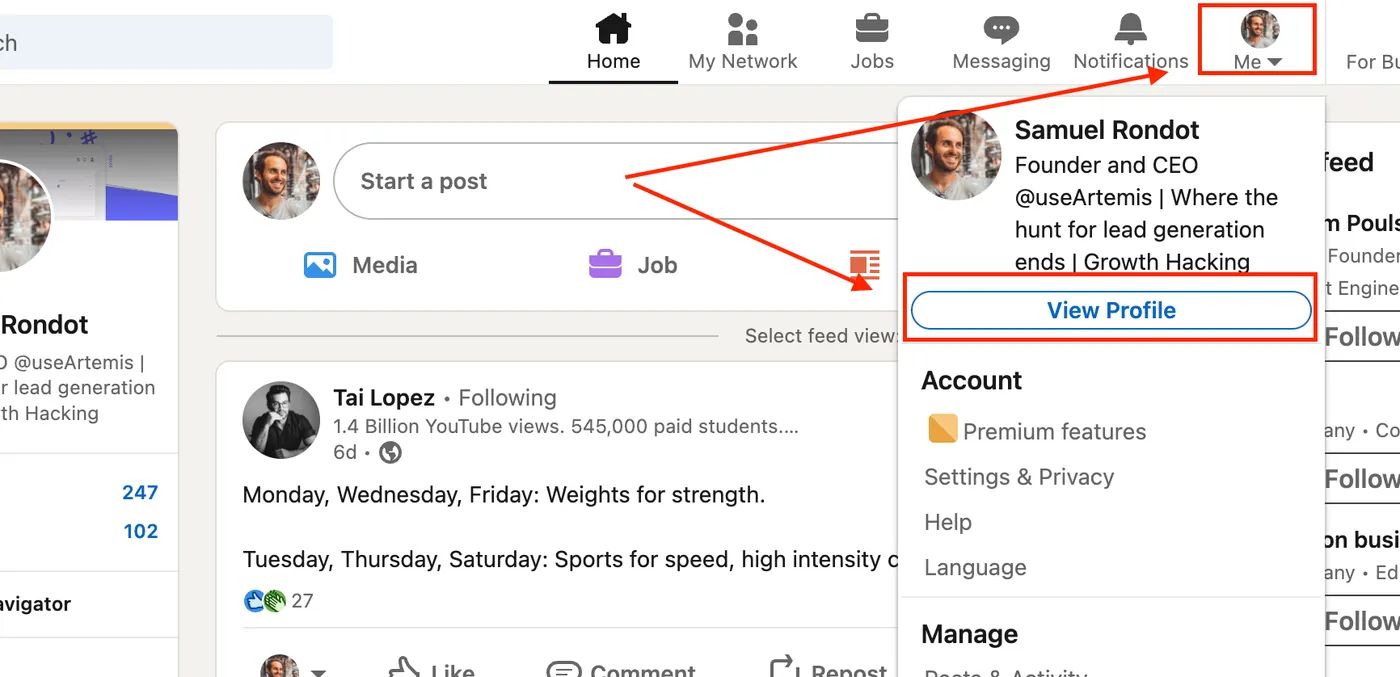Viewport: 1400px width, 677px height.
Task: Click Rondot name on left profile card
Action: (45, 324)
